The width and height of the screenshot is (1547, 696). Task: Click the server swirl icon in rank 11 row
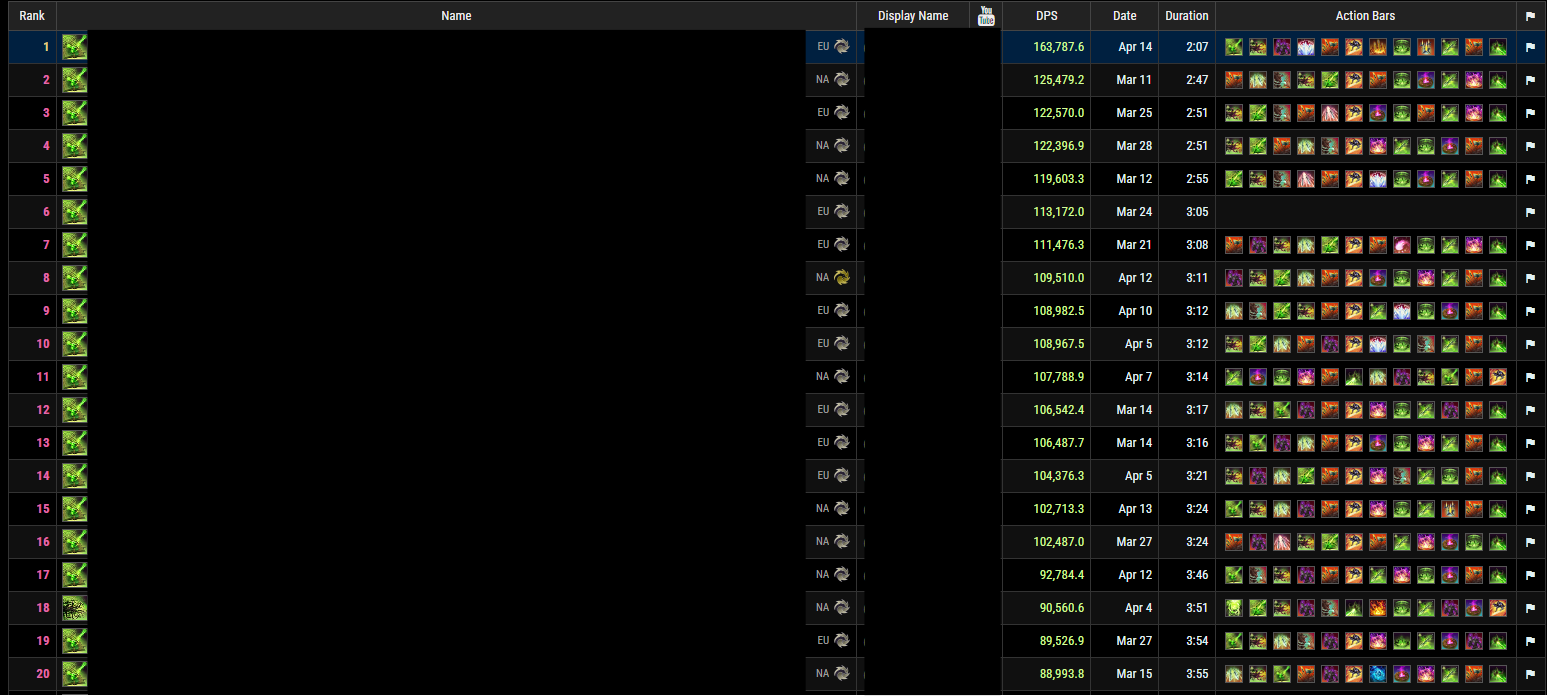pyautogui.click(x=842, y=376)
